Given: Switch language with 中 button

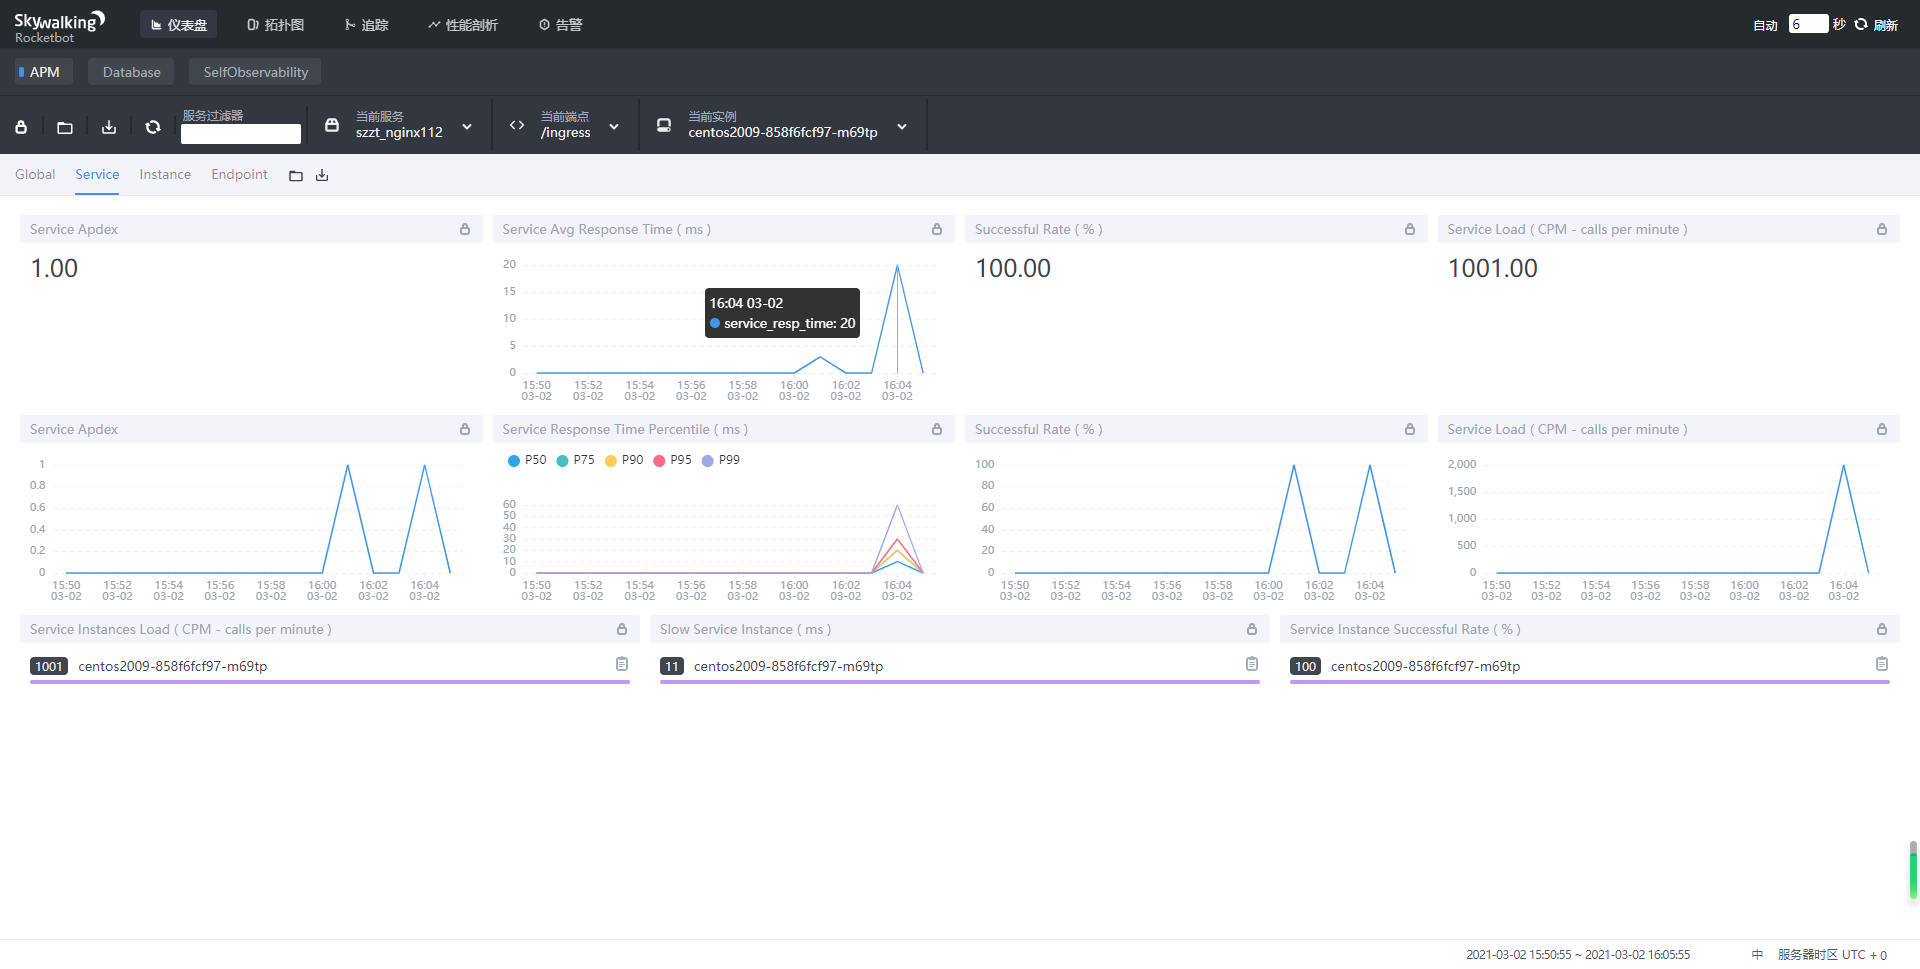Looking at the screenshot, I should point(1757,955).
